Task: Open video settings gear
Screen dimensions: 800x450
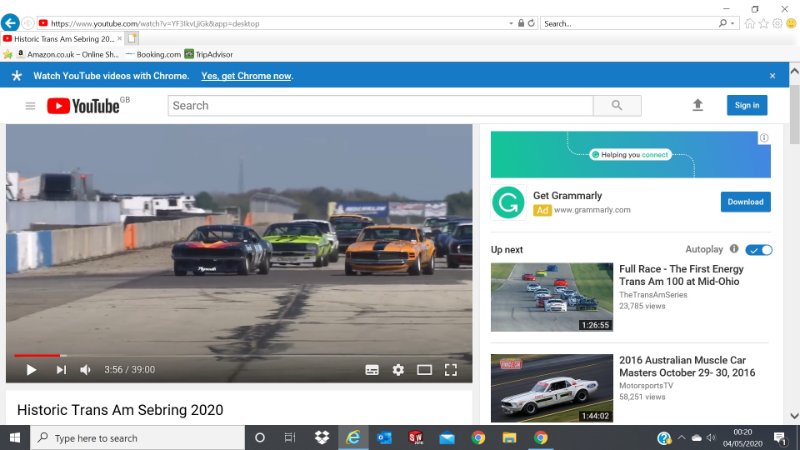Action: tap(398, 370)
